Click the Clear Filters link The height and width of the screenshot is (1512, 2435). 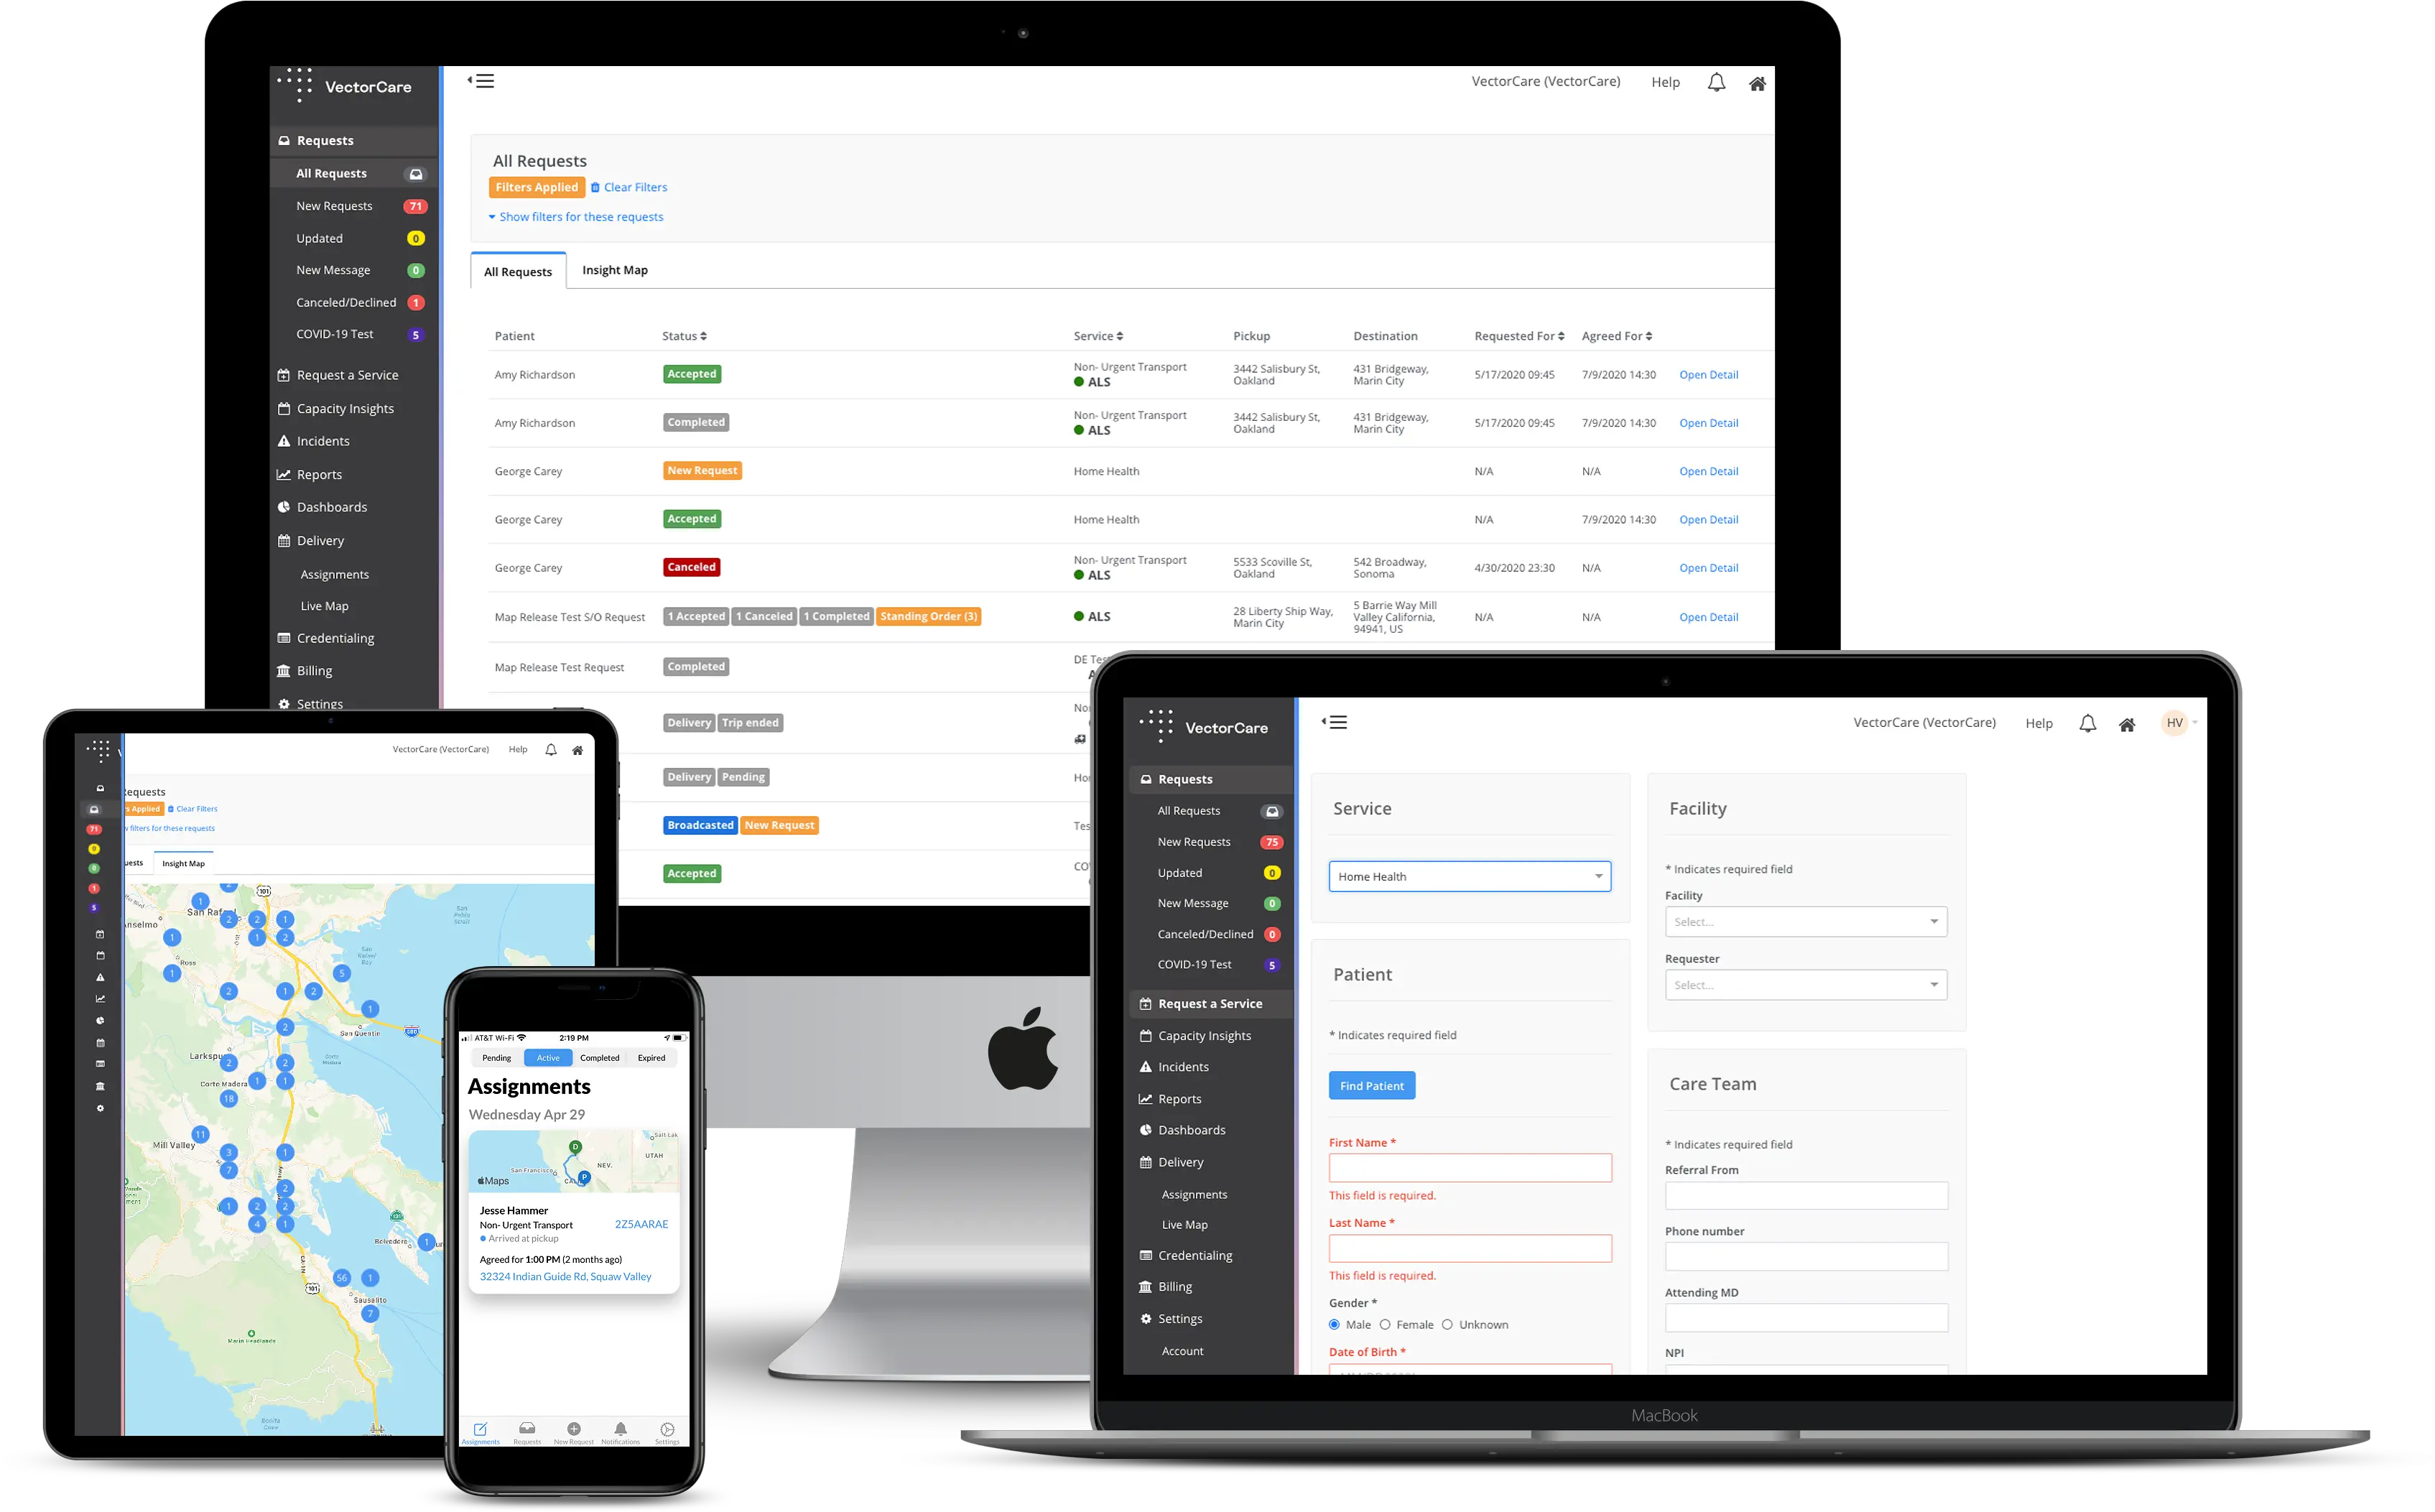(x=631, y=186)
